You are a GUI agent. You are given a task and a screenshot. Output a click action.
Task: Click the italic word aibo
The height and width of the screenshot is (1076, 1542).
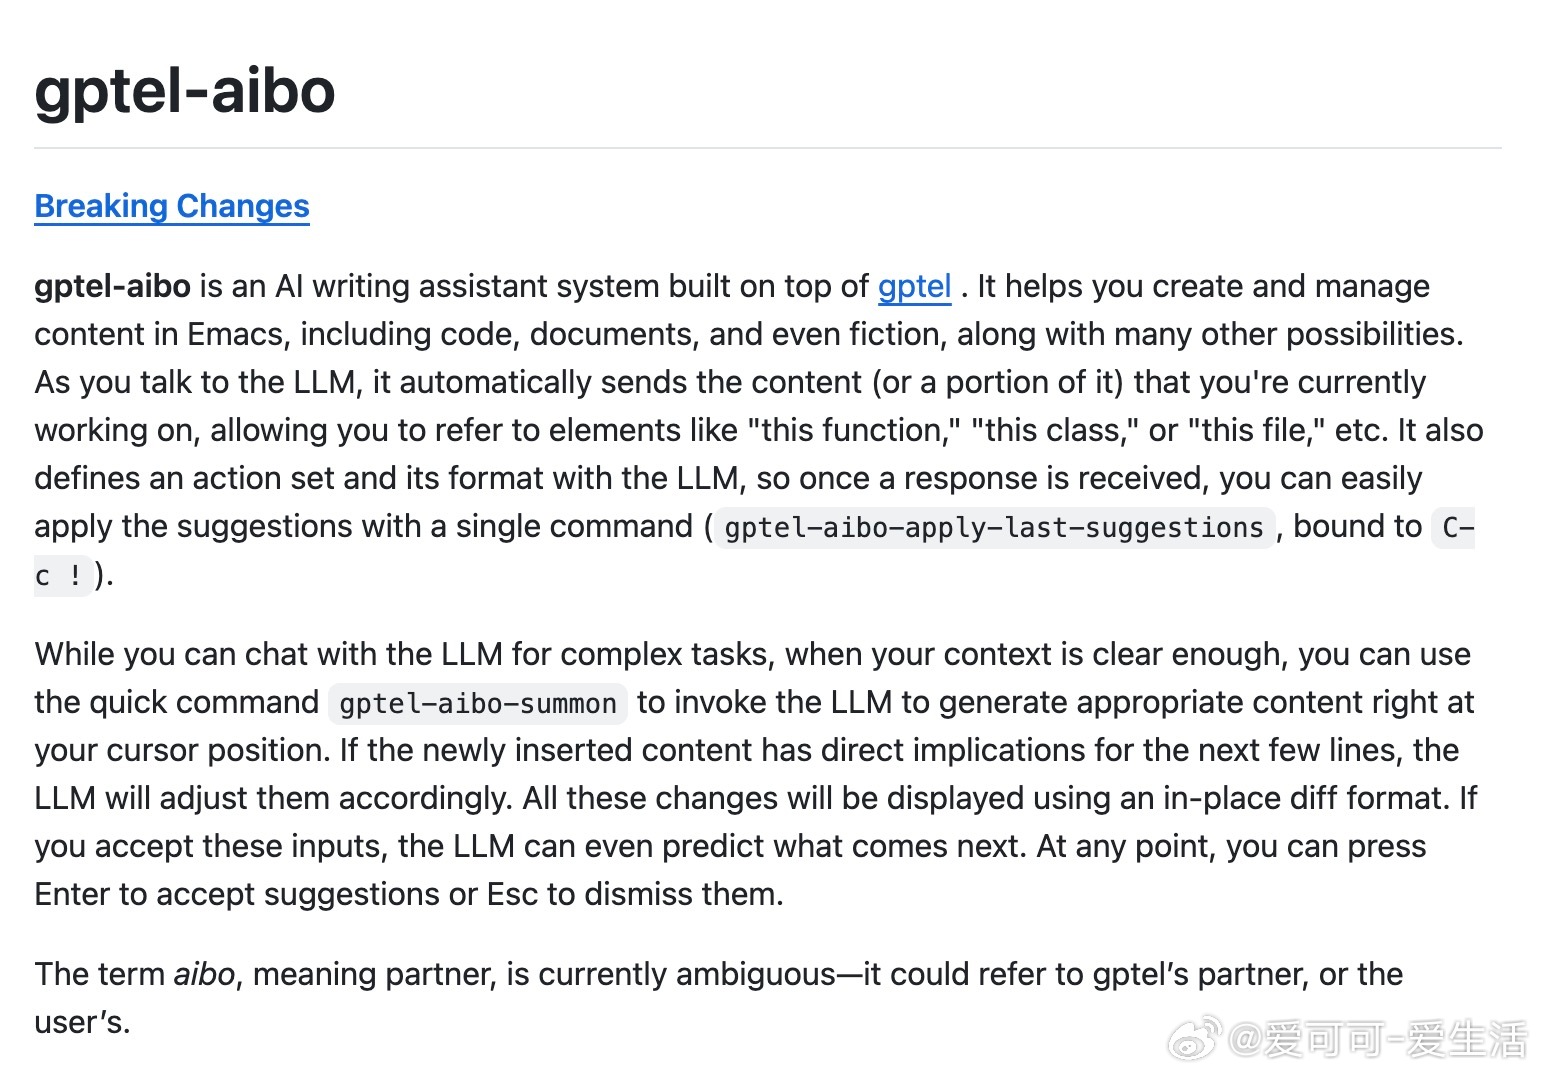coord(205,974)
